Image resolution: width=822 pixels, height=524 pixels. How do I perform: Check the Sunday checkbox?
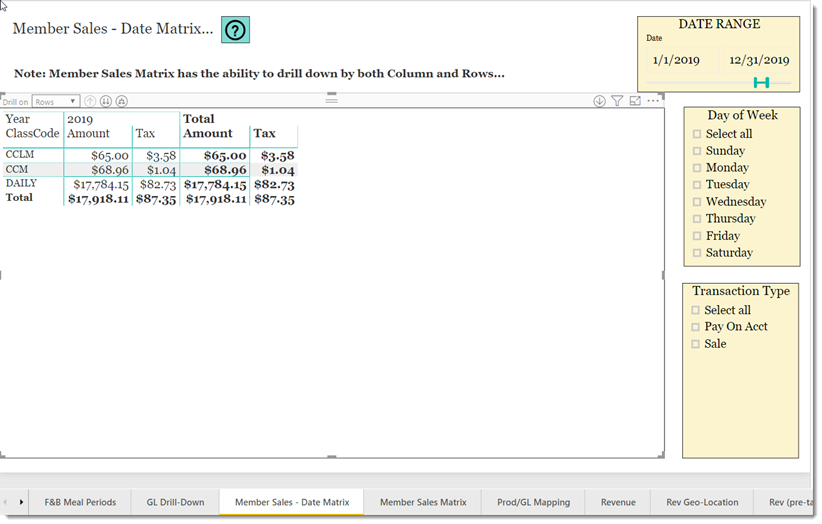point(697,151)
